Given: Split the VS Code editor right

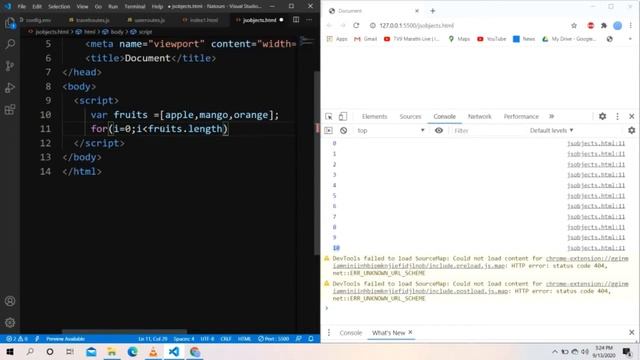Looking at the screenshot, I should 296,20.
